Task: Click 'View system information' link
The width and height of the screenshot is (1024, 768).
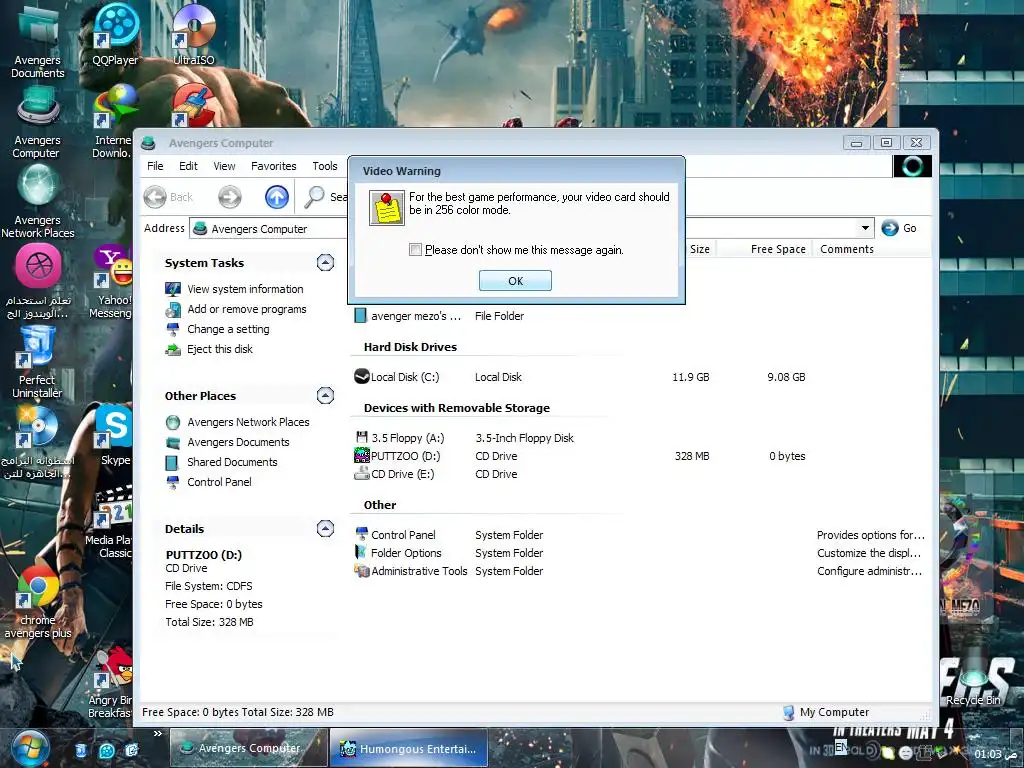Action: tap(245, 289)
